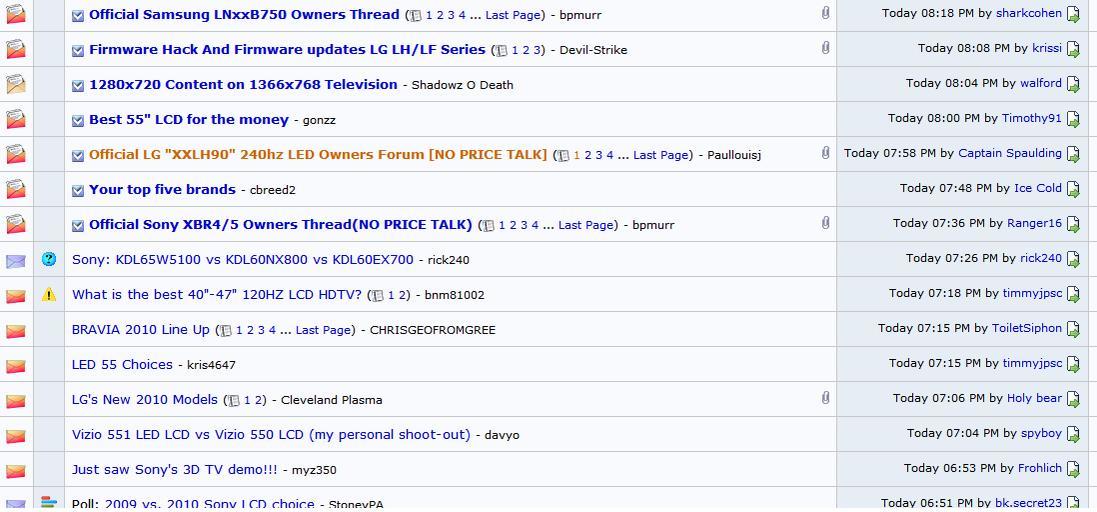Click last-post icon next to Ranger16
Screen dimensions: 1097x512
tap(1073, 224)
